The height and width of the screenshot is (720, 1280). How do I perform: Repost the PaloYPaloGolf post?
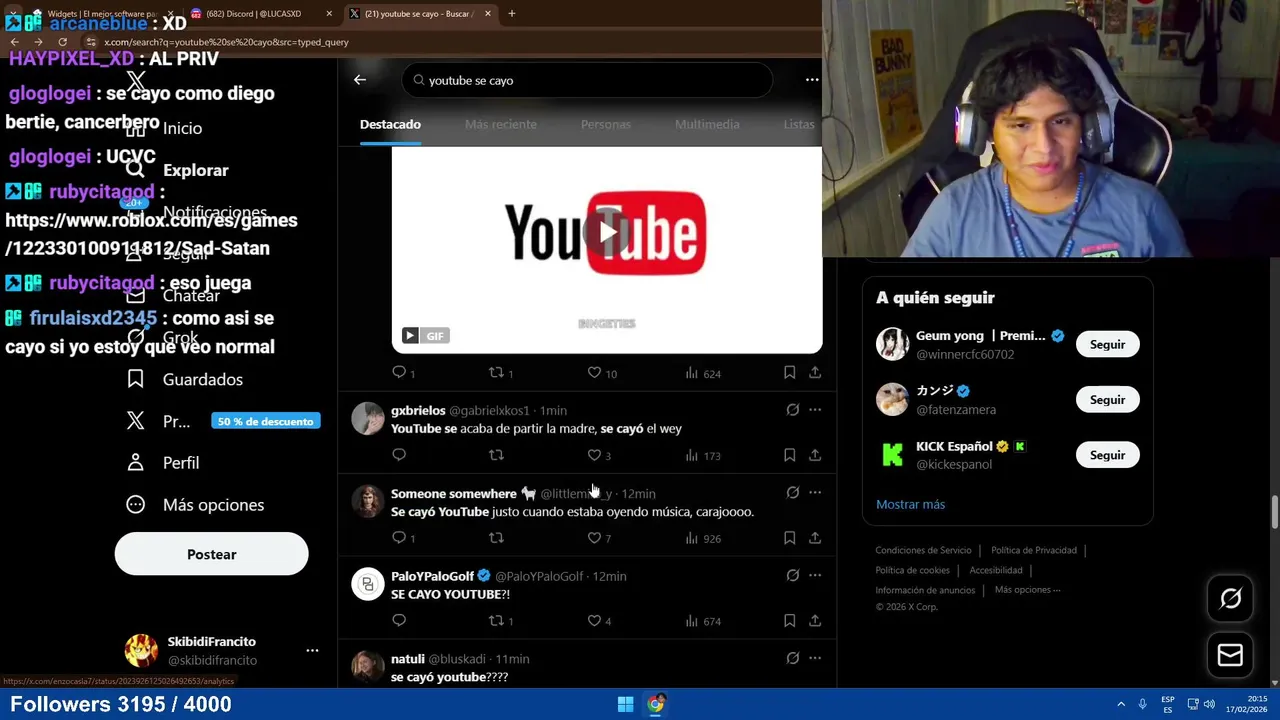pos(496,620)
